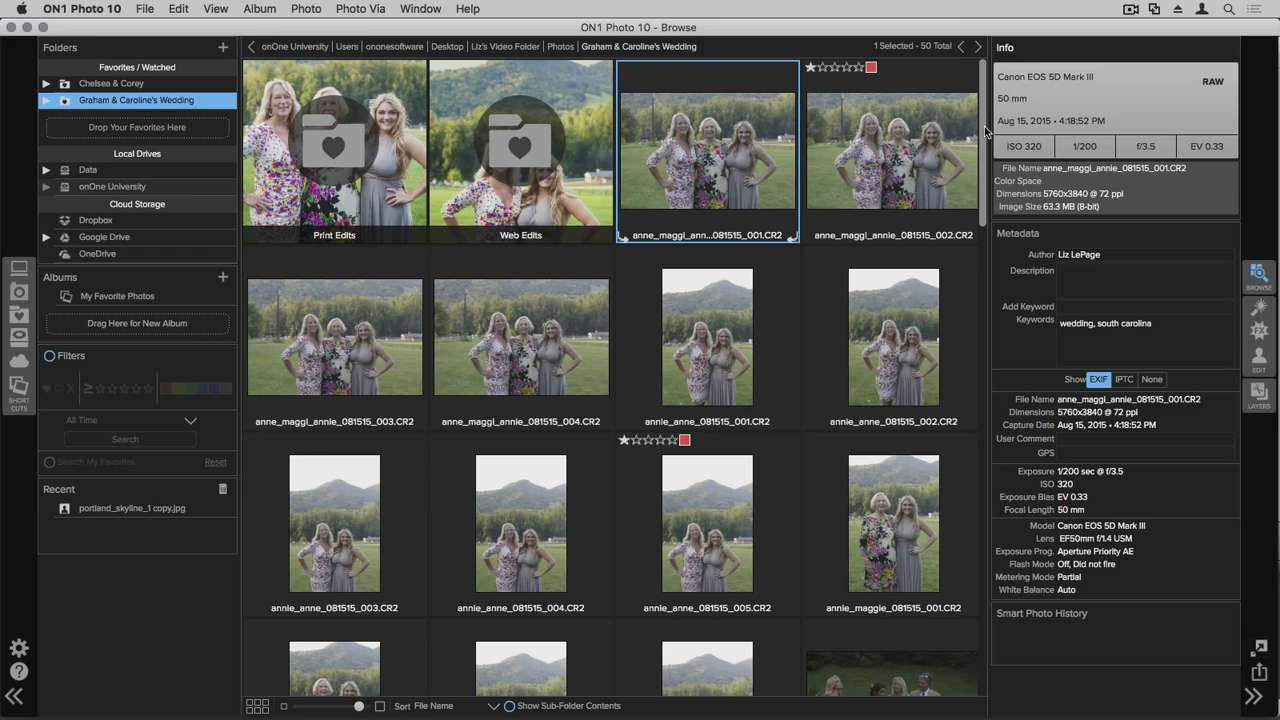Toggle the heart like filter

click(47, 388)
